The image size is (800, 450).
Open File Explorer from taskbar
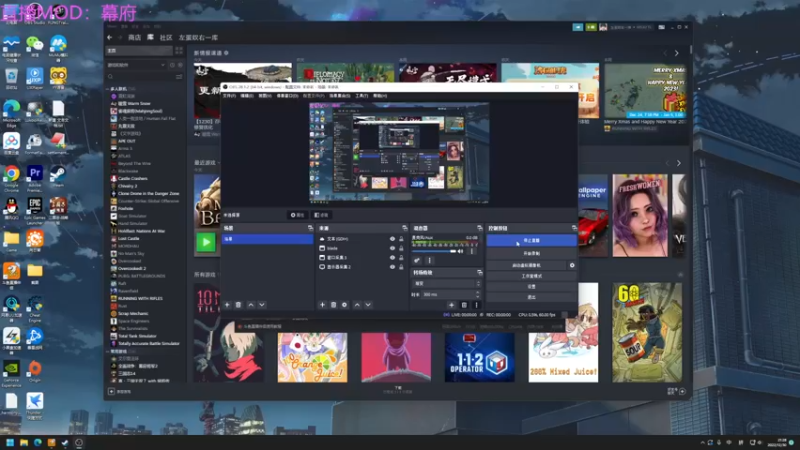[23, 442]
